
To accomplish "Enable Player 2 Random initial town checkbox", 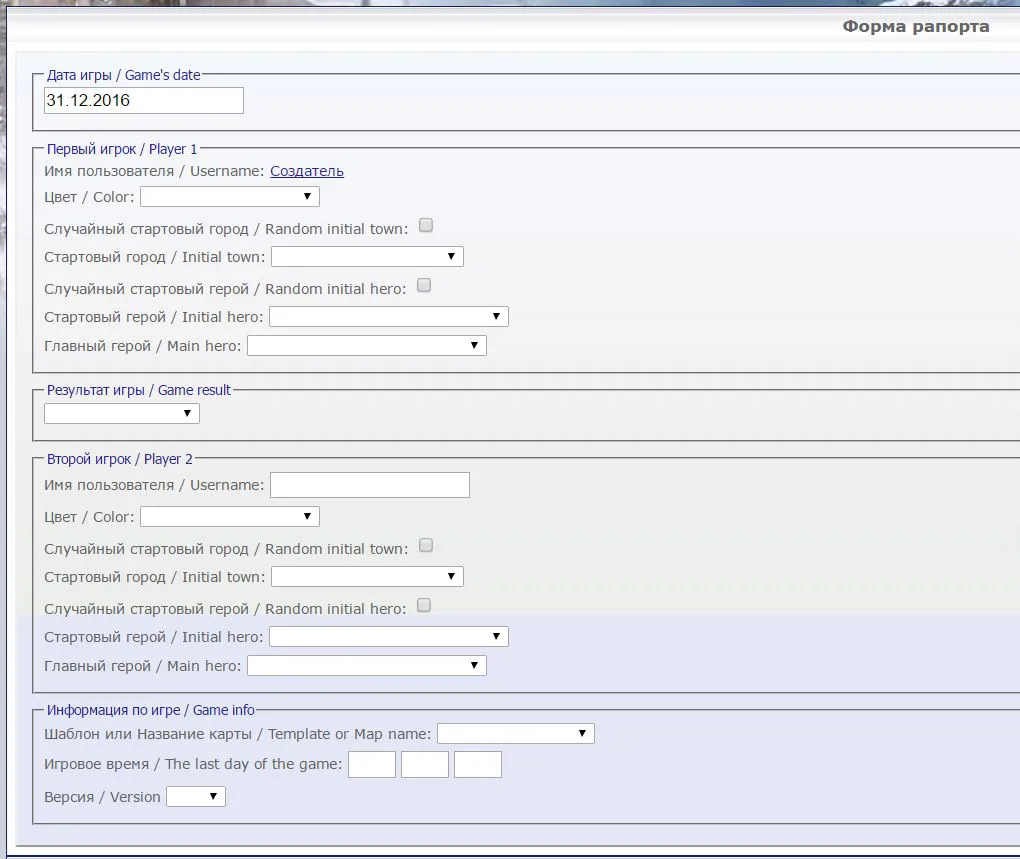I will pos(426,545).
